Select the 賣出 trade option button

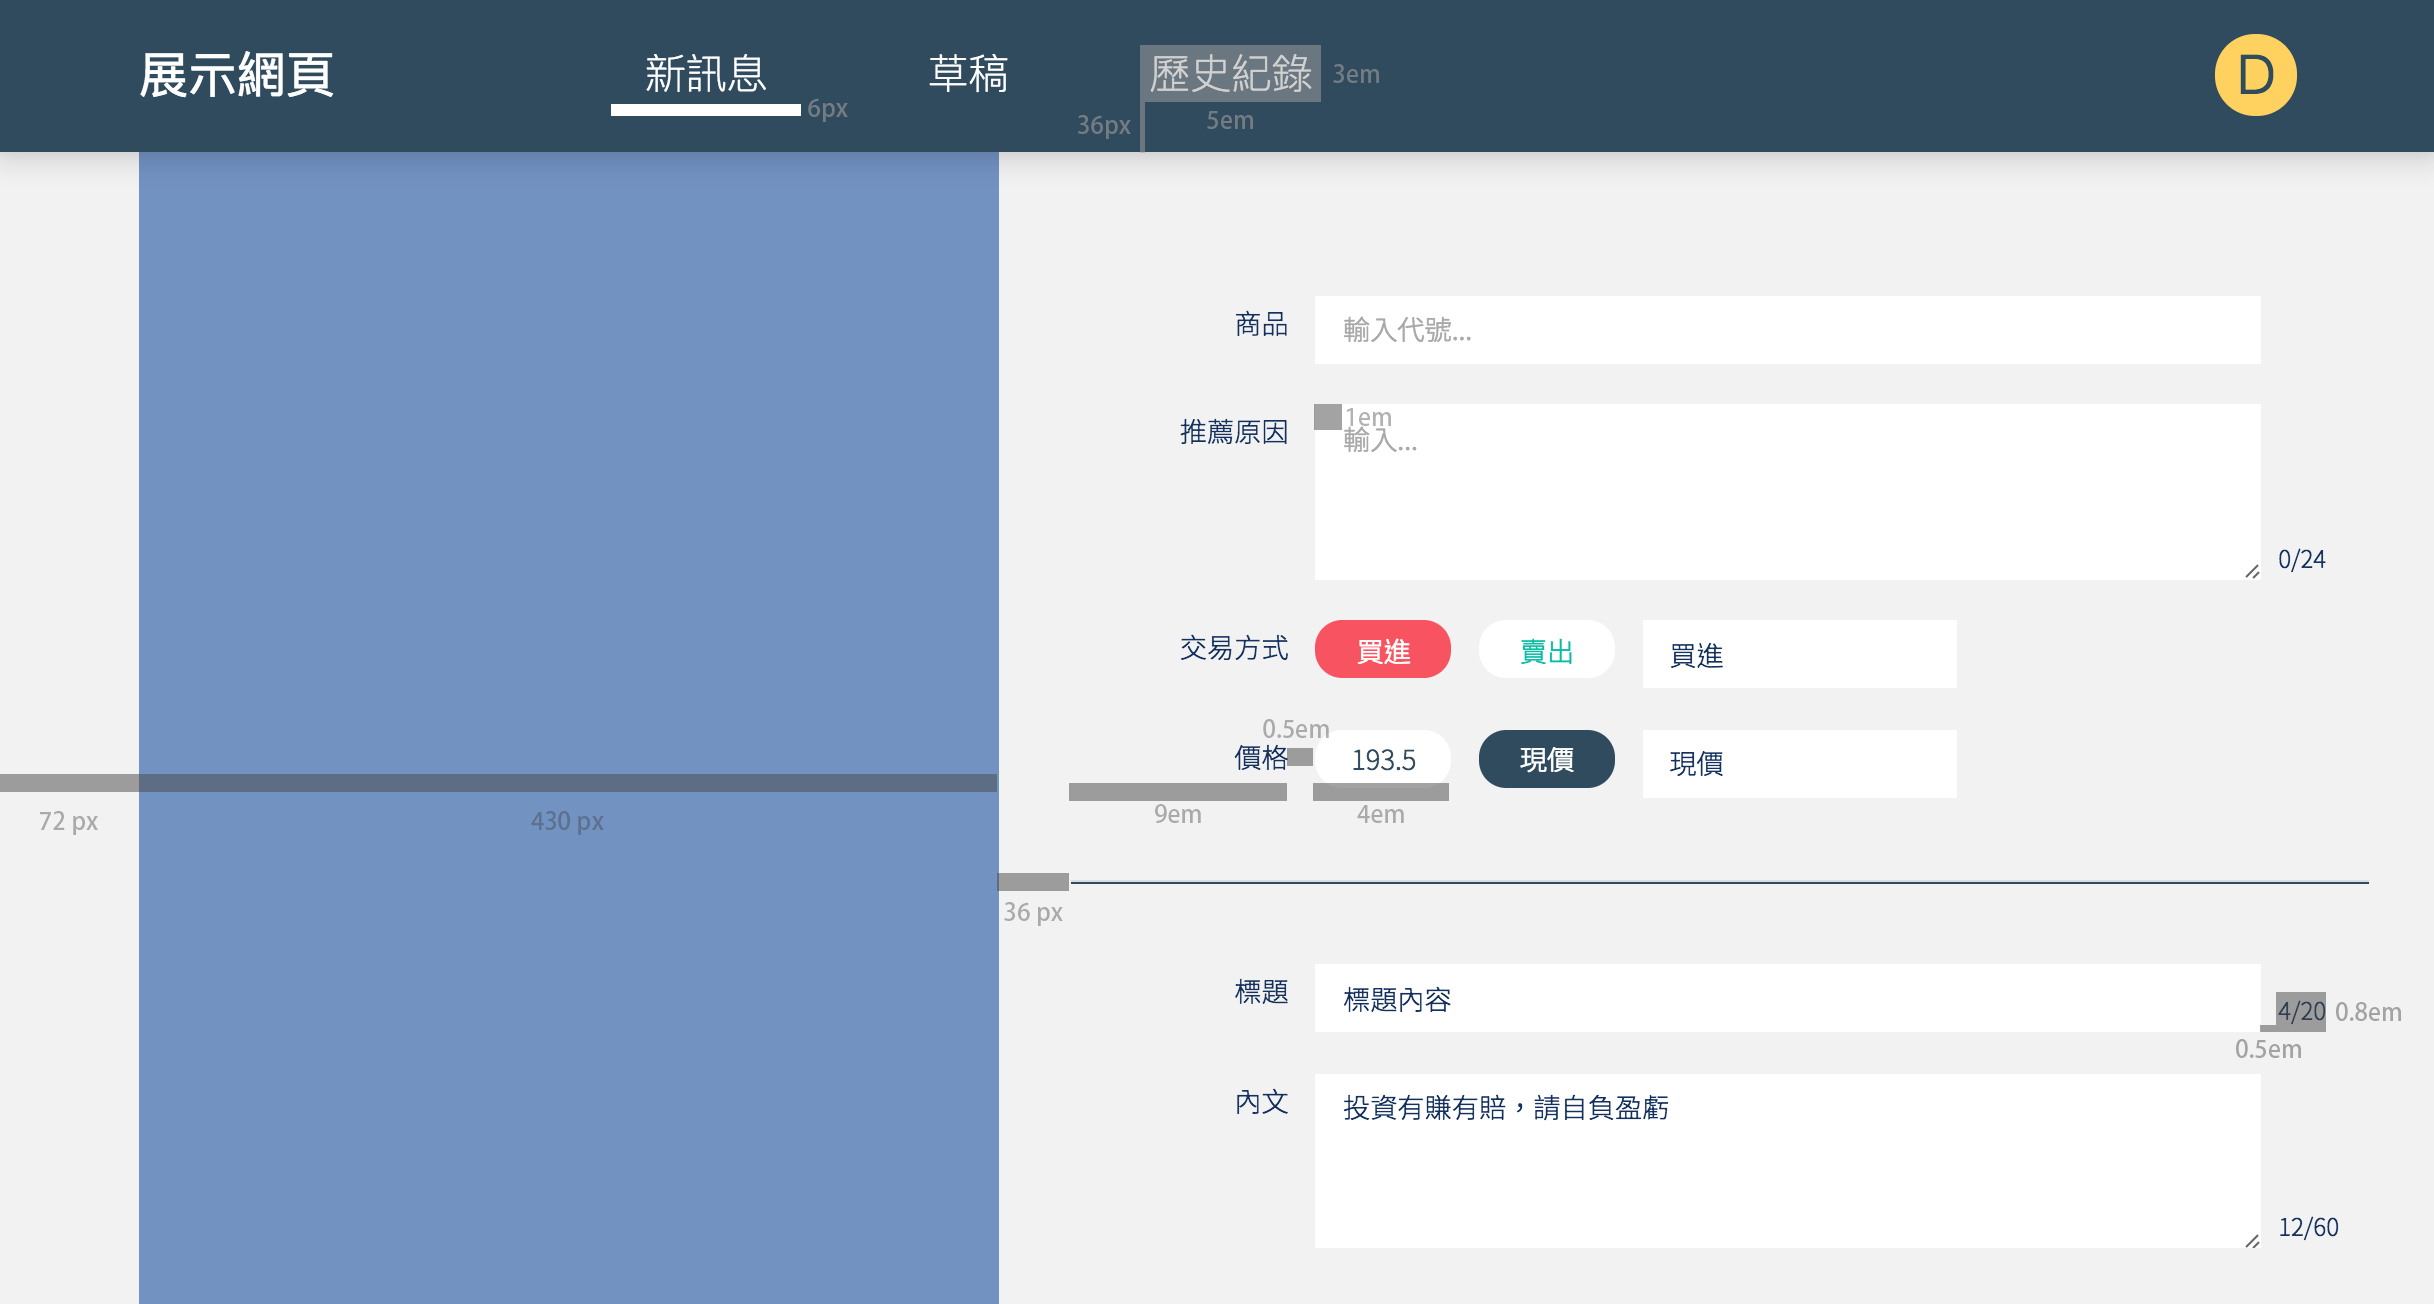pyautogui.click(x=1546, y=650)
